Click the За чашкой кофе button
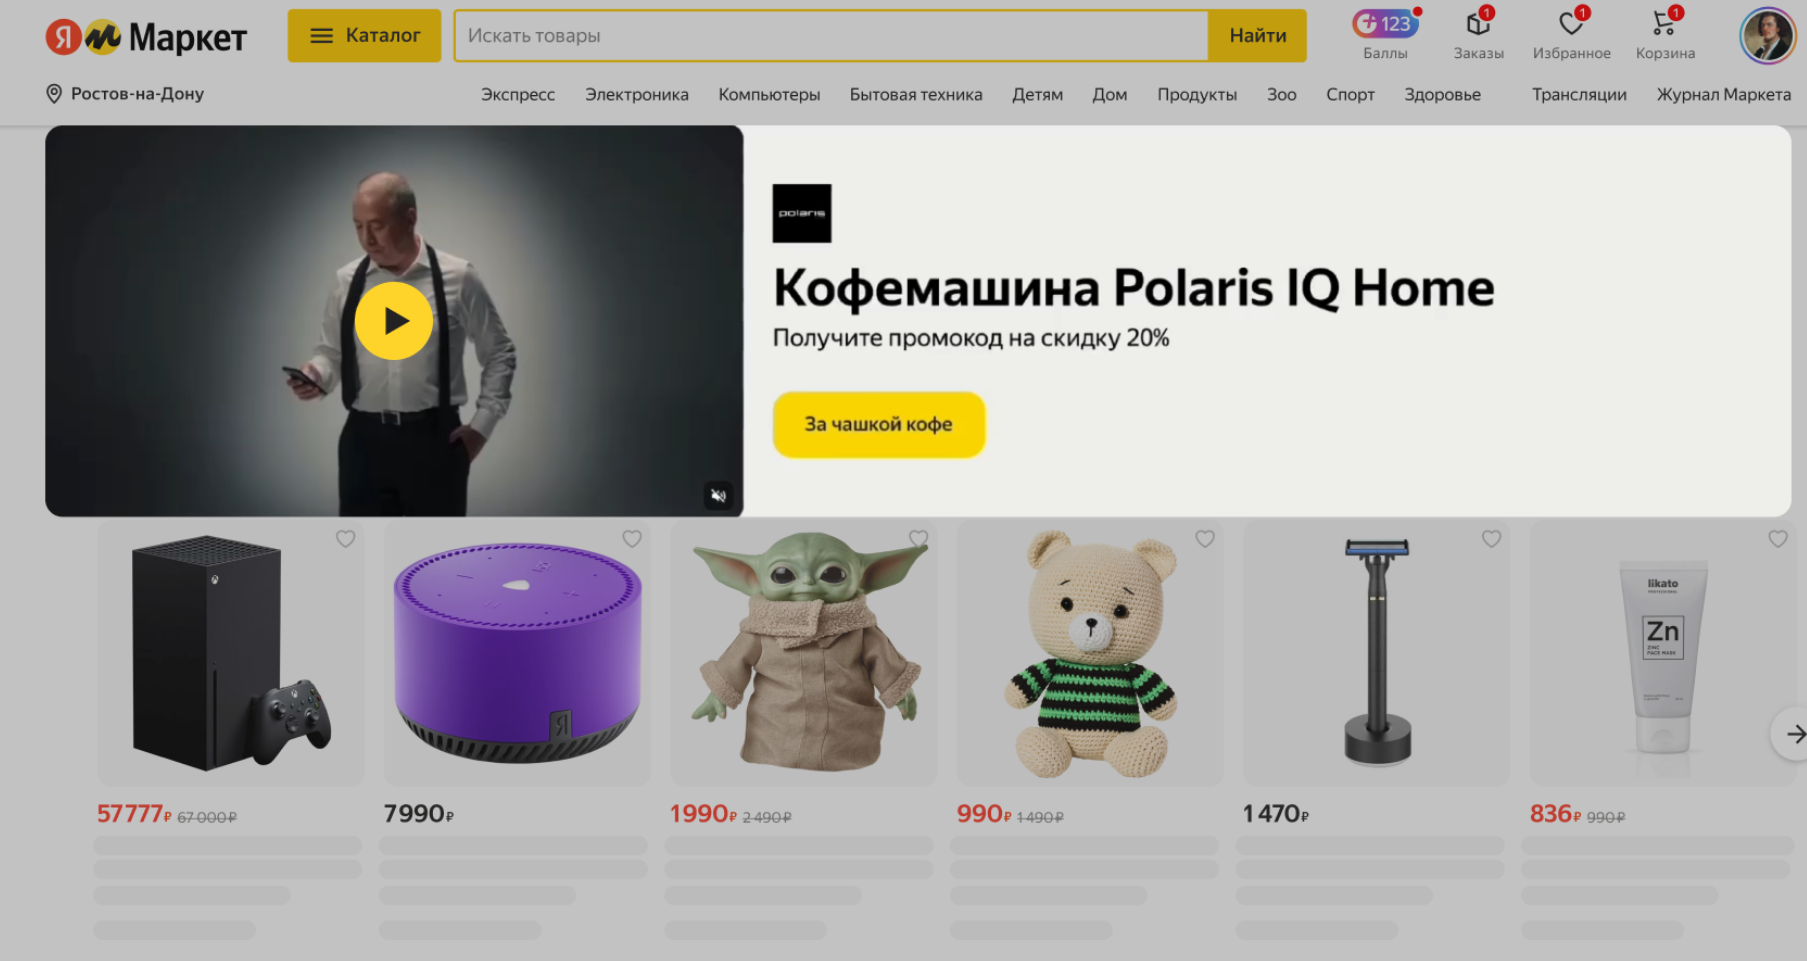 click(879, 424)
